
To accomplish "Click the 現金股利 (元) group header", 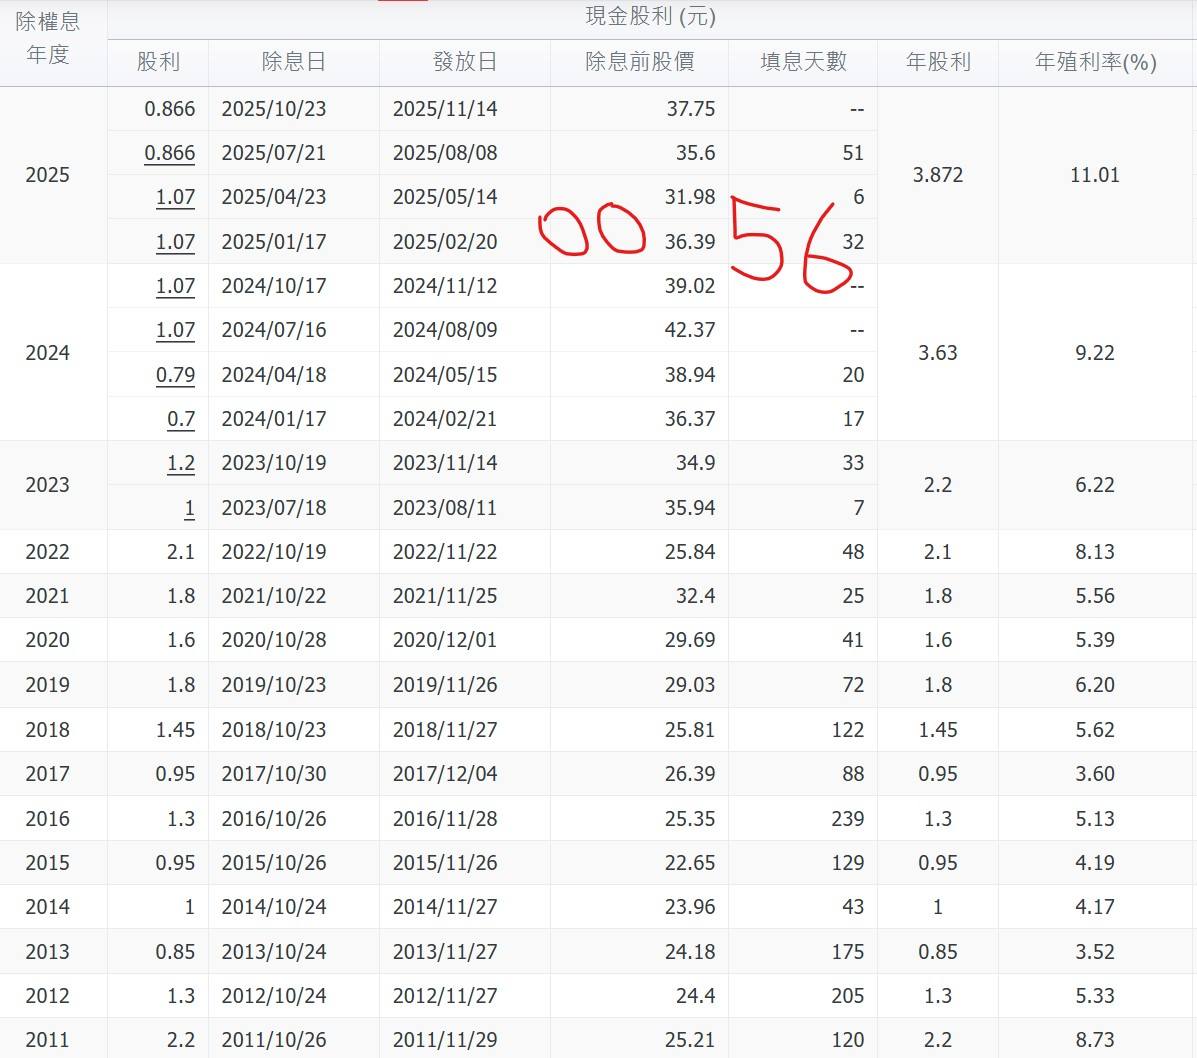I will tap(650, 16).
